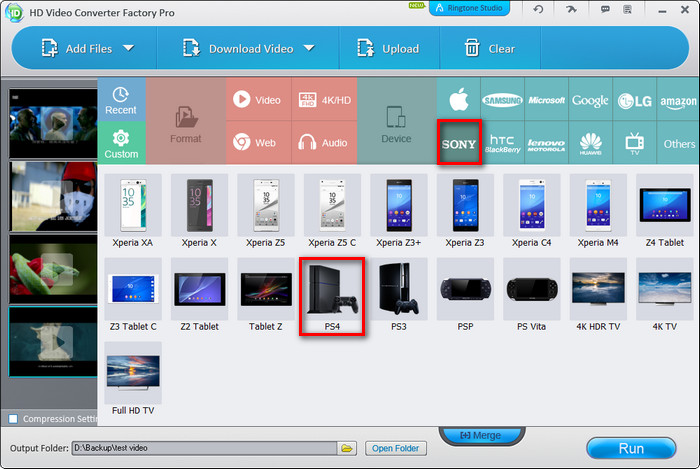Image resolution: width=700 pixels, height=469 pixels.
Task: Select the PSP device profile
Action: click(x=465, y=295)
